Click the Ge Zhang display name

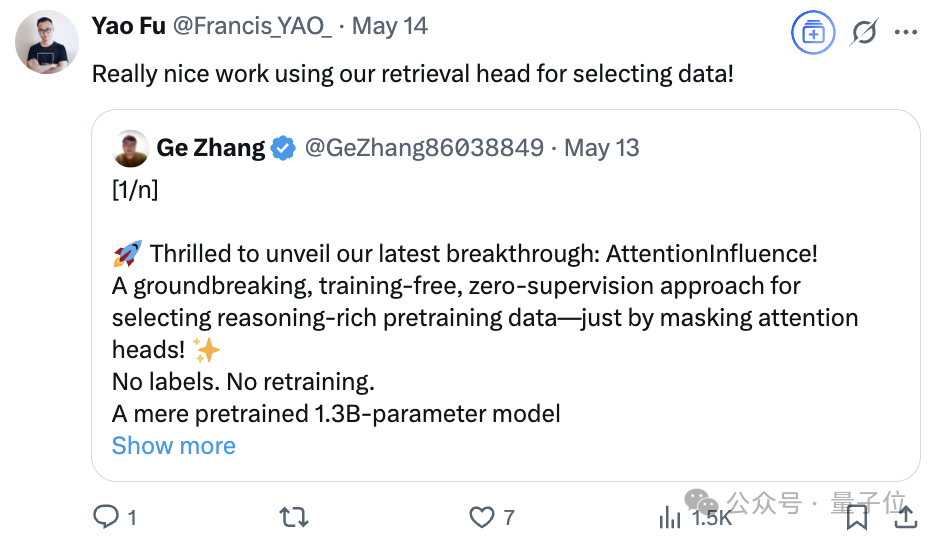pos(211,148)
